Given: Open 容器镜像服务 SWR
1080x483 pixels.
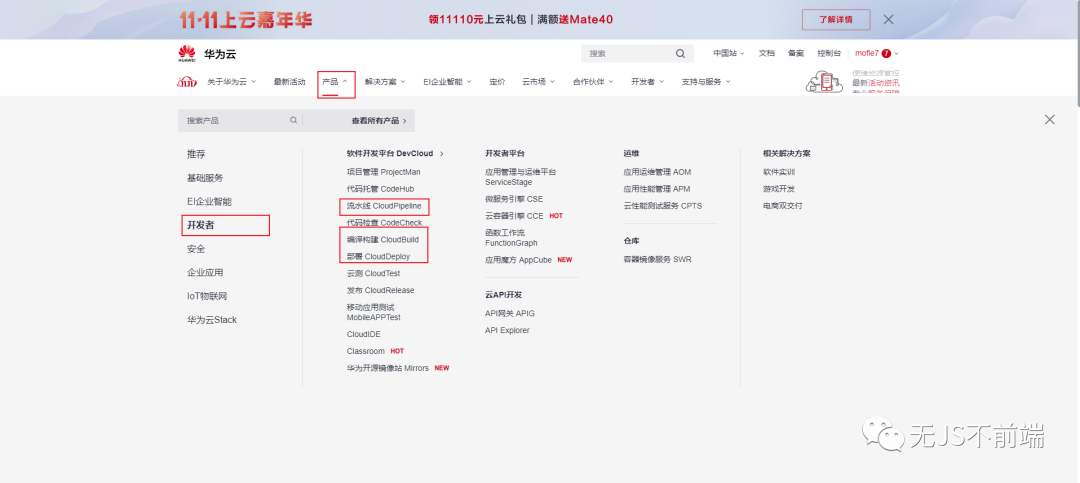Looking at the screenshot, I should click(657, 260).
